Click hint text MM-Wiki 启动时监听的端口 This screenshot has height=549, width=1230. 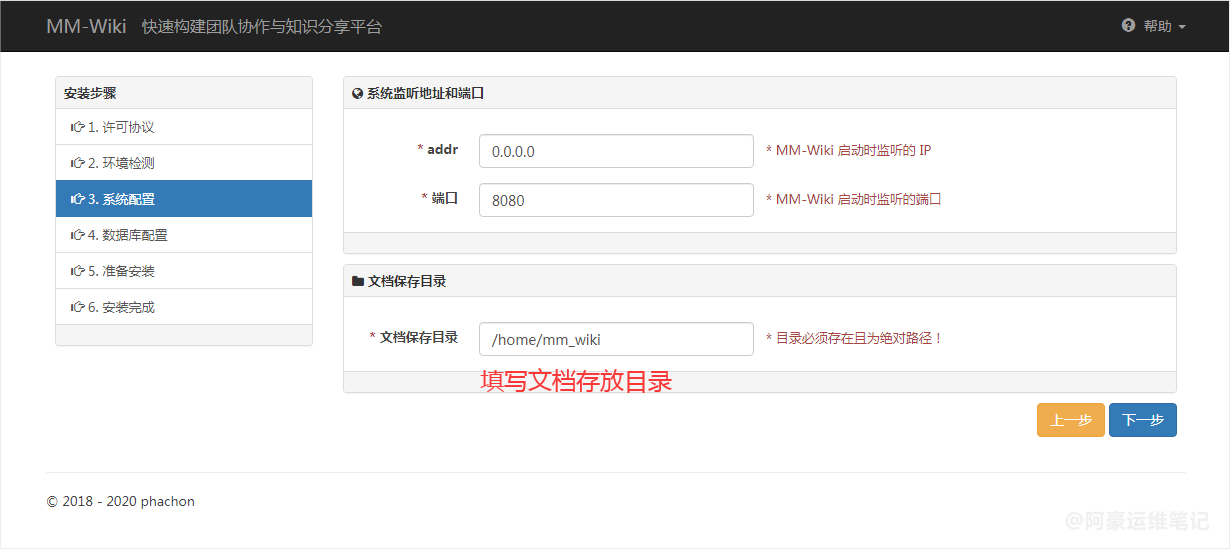(854, 199)
